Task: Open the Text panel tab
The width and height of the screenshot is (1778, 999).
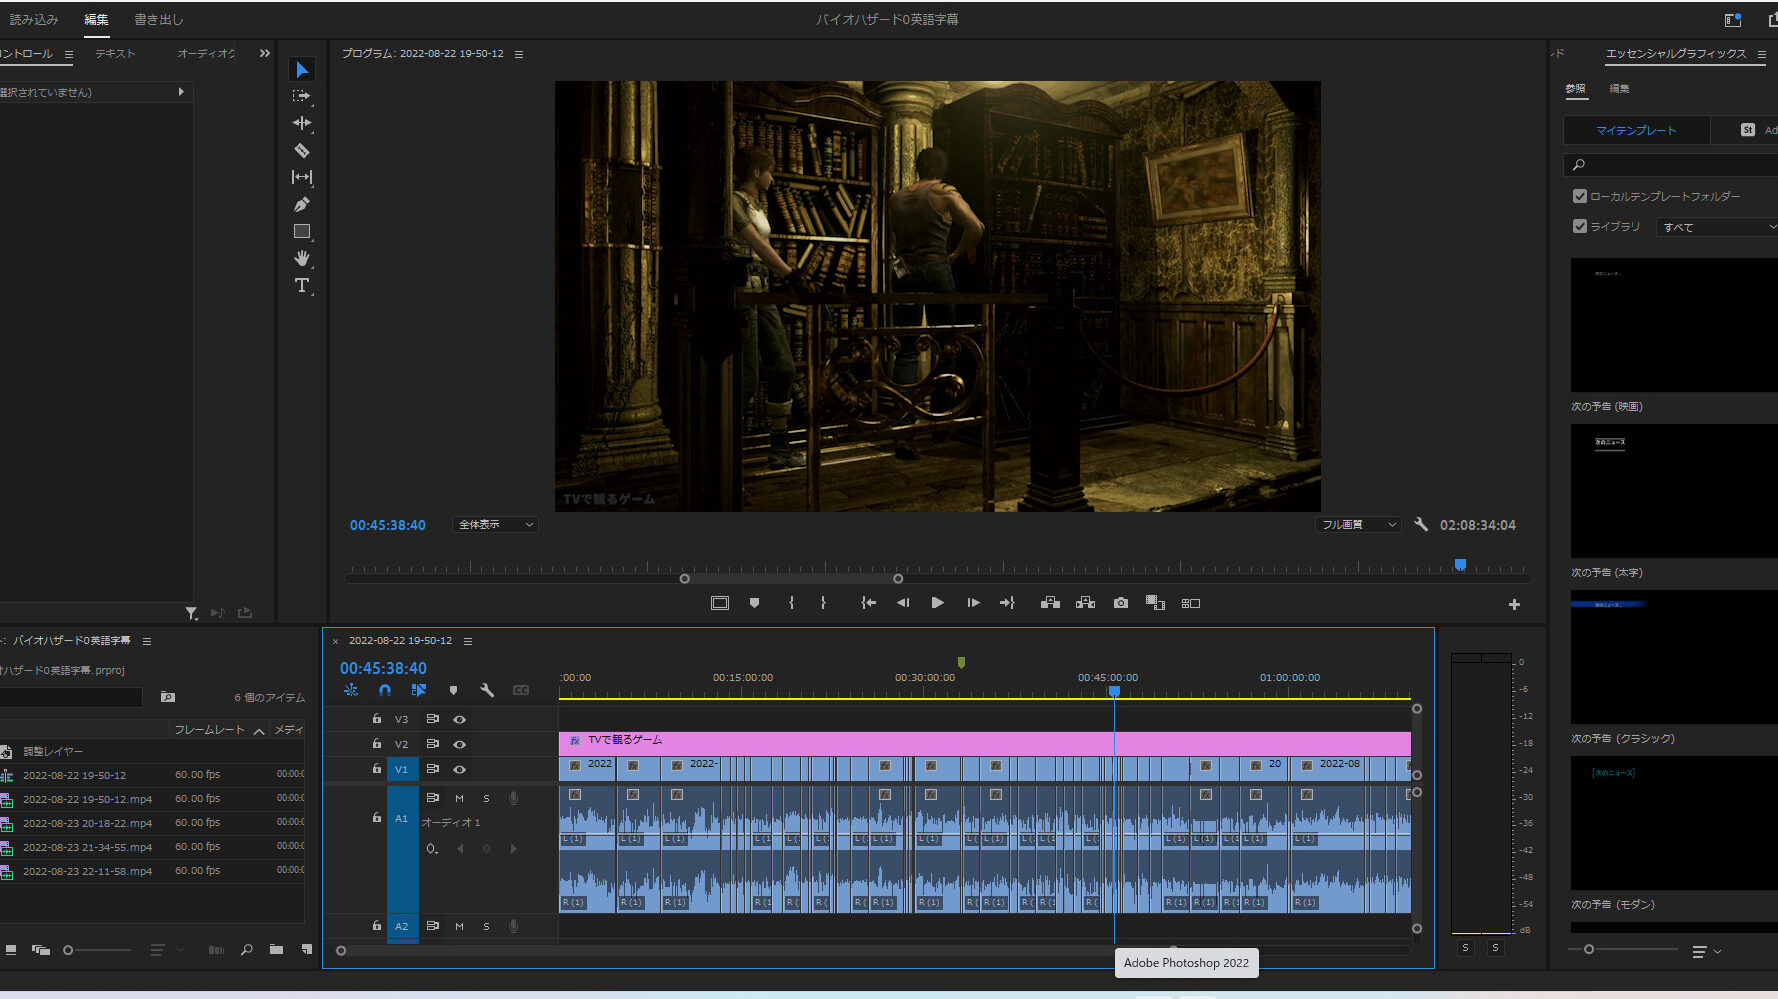Action: [x=115, y=54]
